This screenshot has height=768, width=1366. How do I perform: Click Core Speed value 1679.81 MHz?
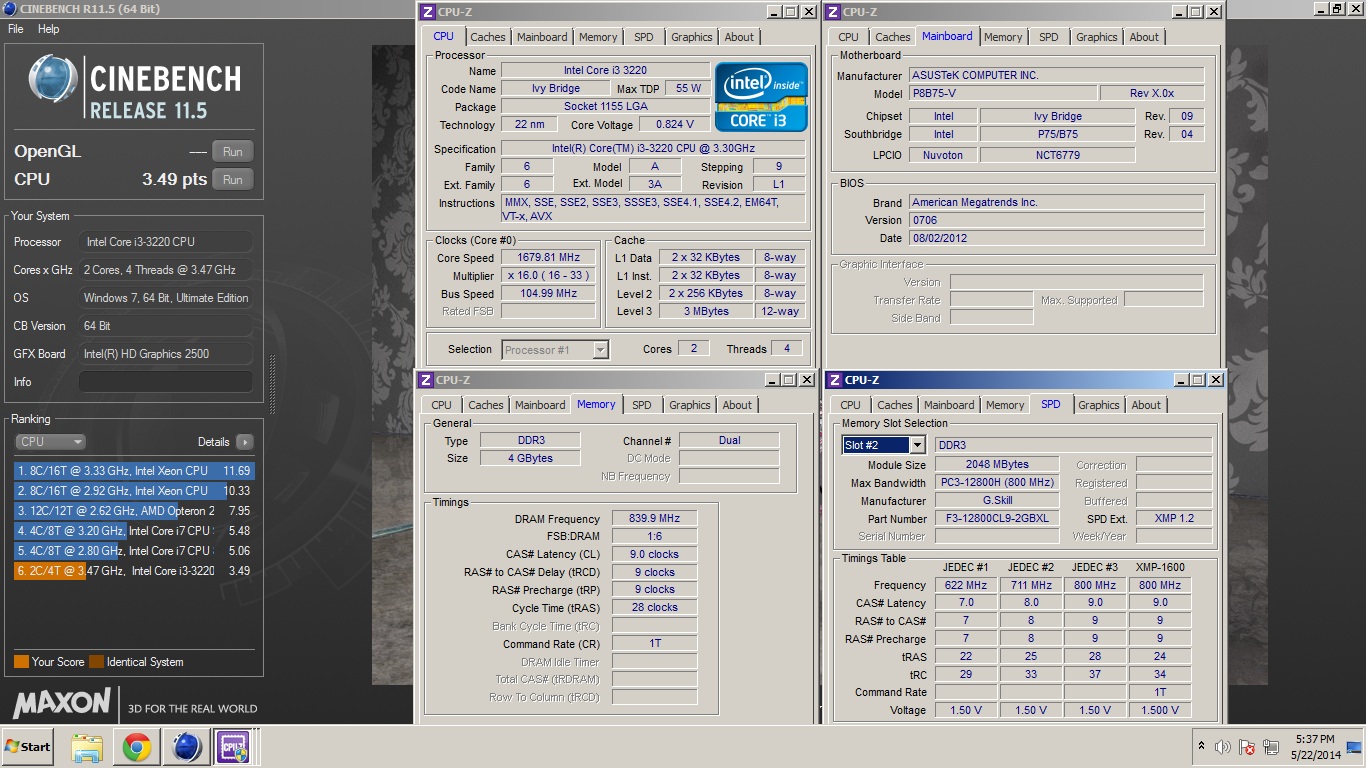coord(548,258)
